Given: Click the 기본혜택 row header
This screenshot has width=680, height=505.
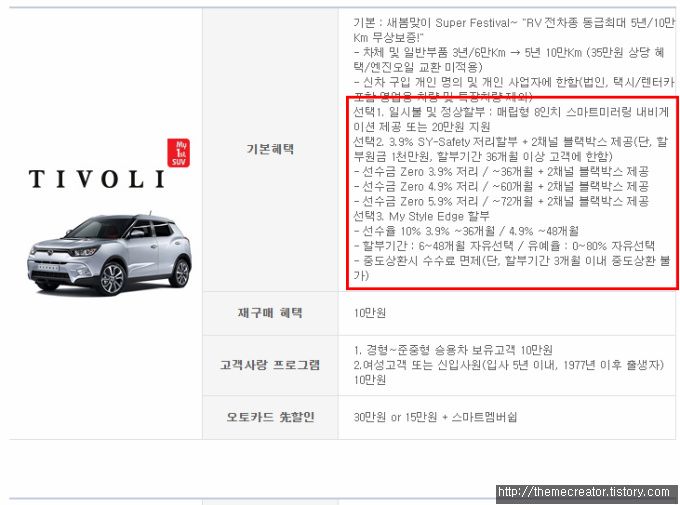Looking at the screenshot, I should [270, 149].
